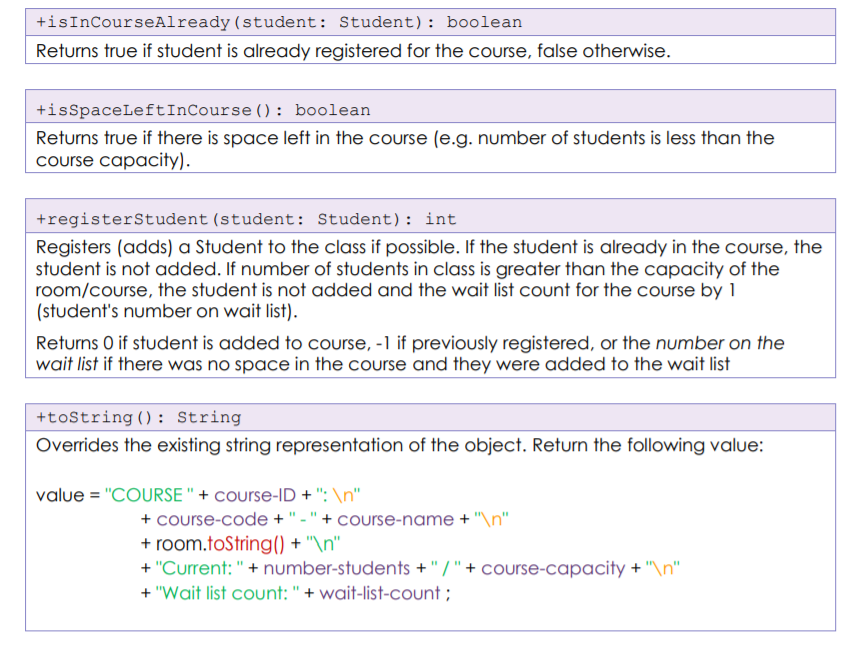Screen dimensions: 855x650
Task: Click the red 'toString()' in room.toString()
Action: [246, 544]
